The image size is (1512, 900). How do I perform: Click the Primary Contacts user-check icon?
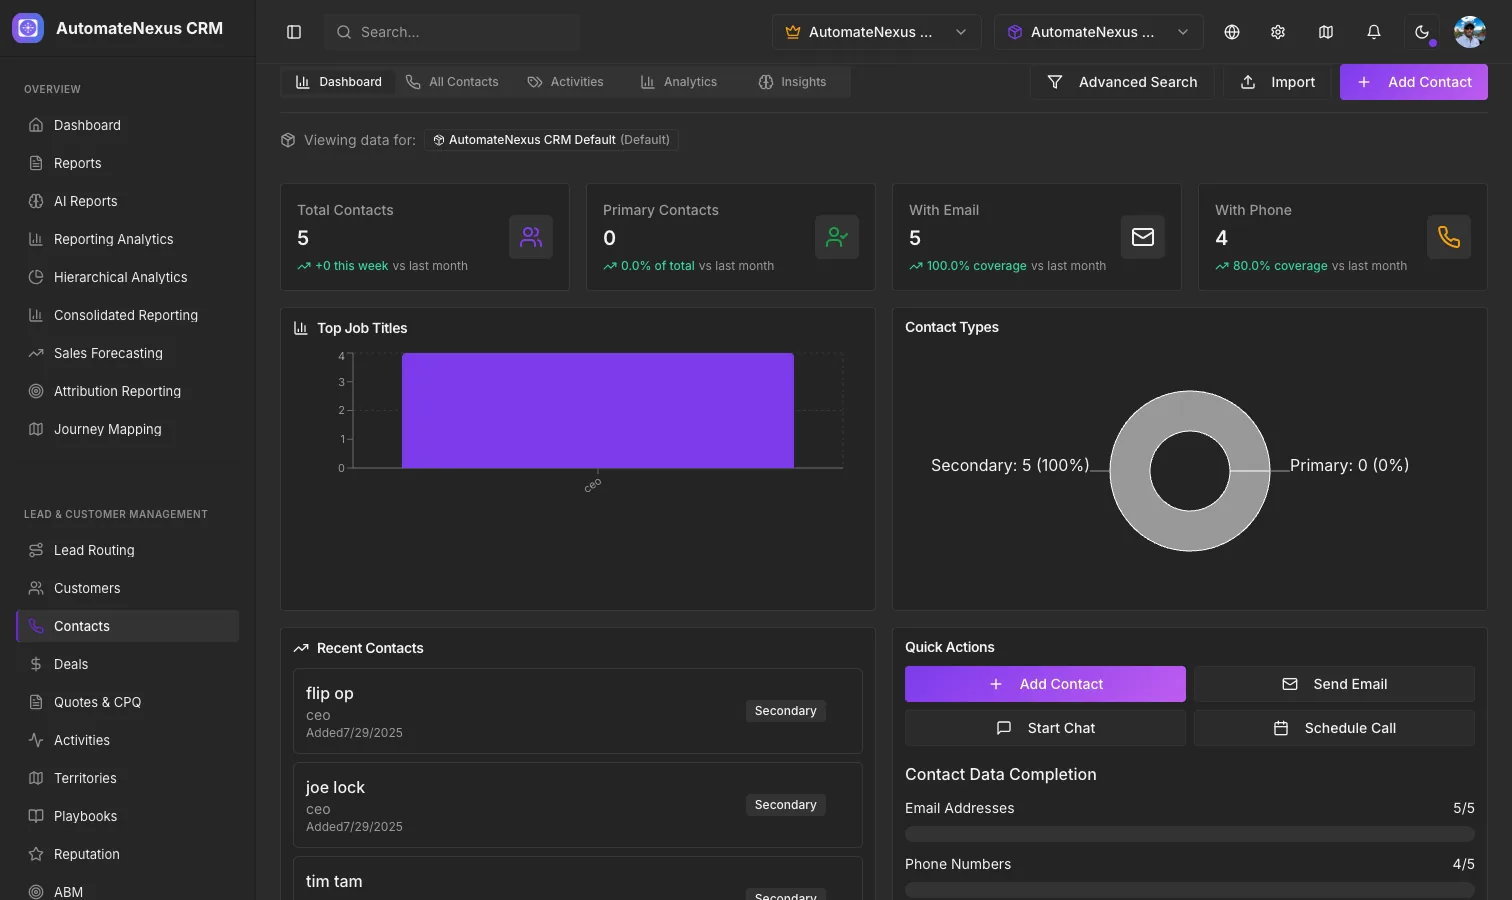(837, 237)
